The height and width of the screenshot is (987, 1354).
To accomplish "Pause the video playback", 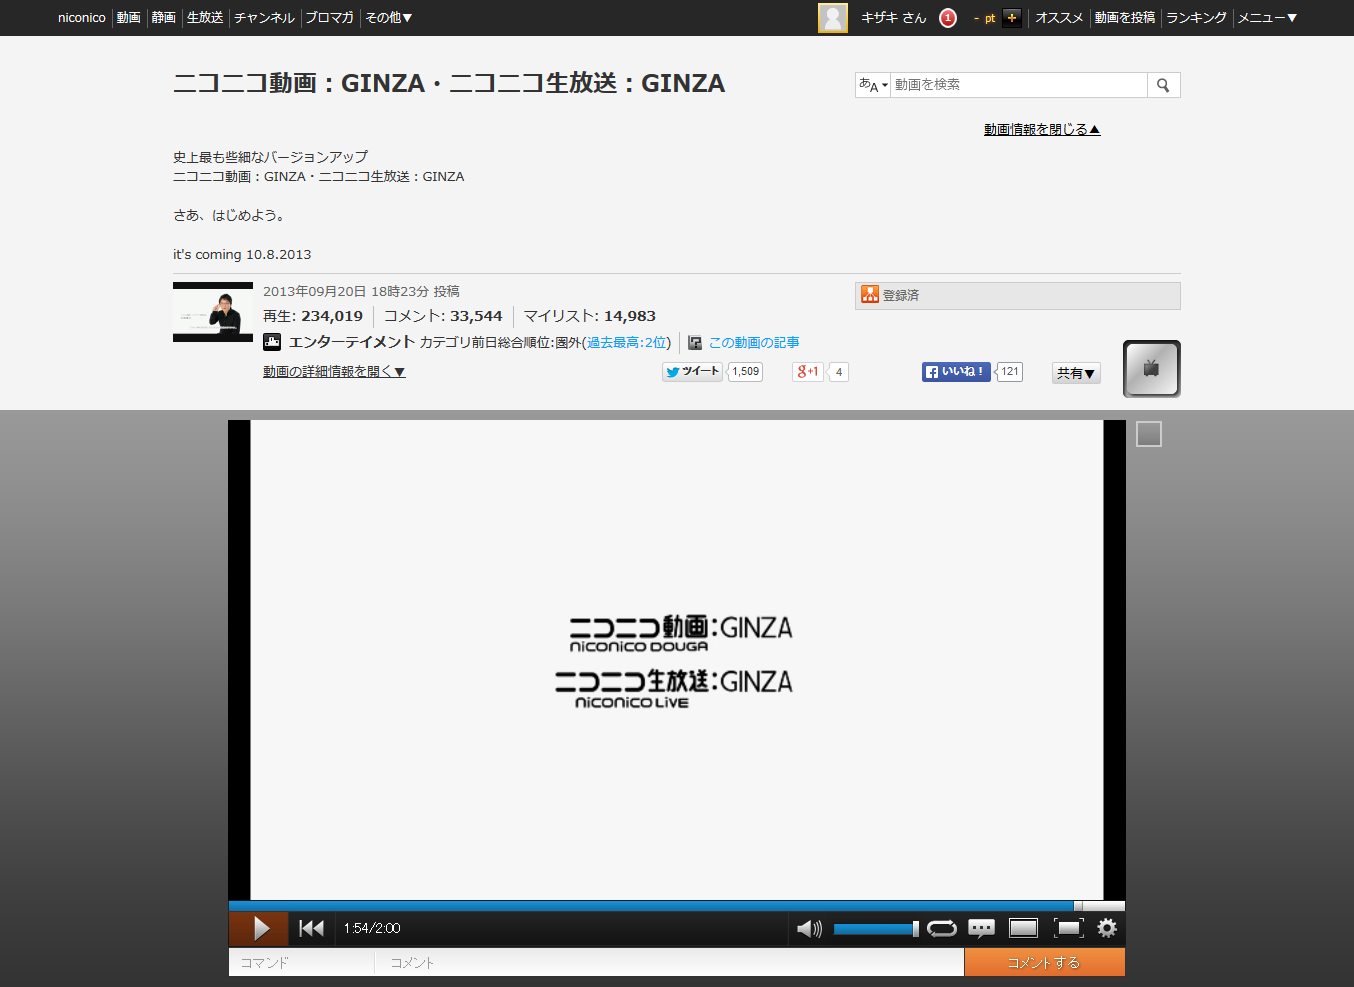I will pyautogui.click(x=258, y=928).
